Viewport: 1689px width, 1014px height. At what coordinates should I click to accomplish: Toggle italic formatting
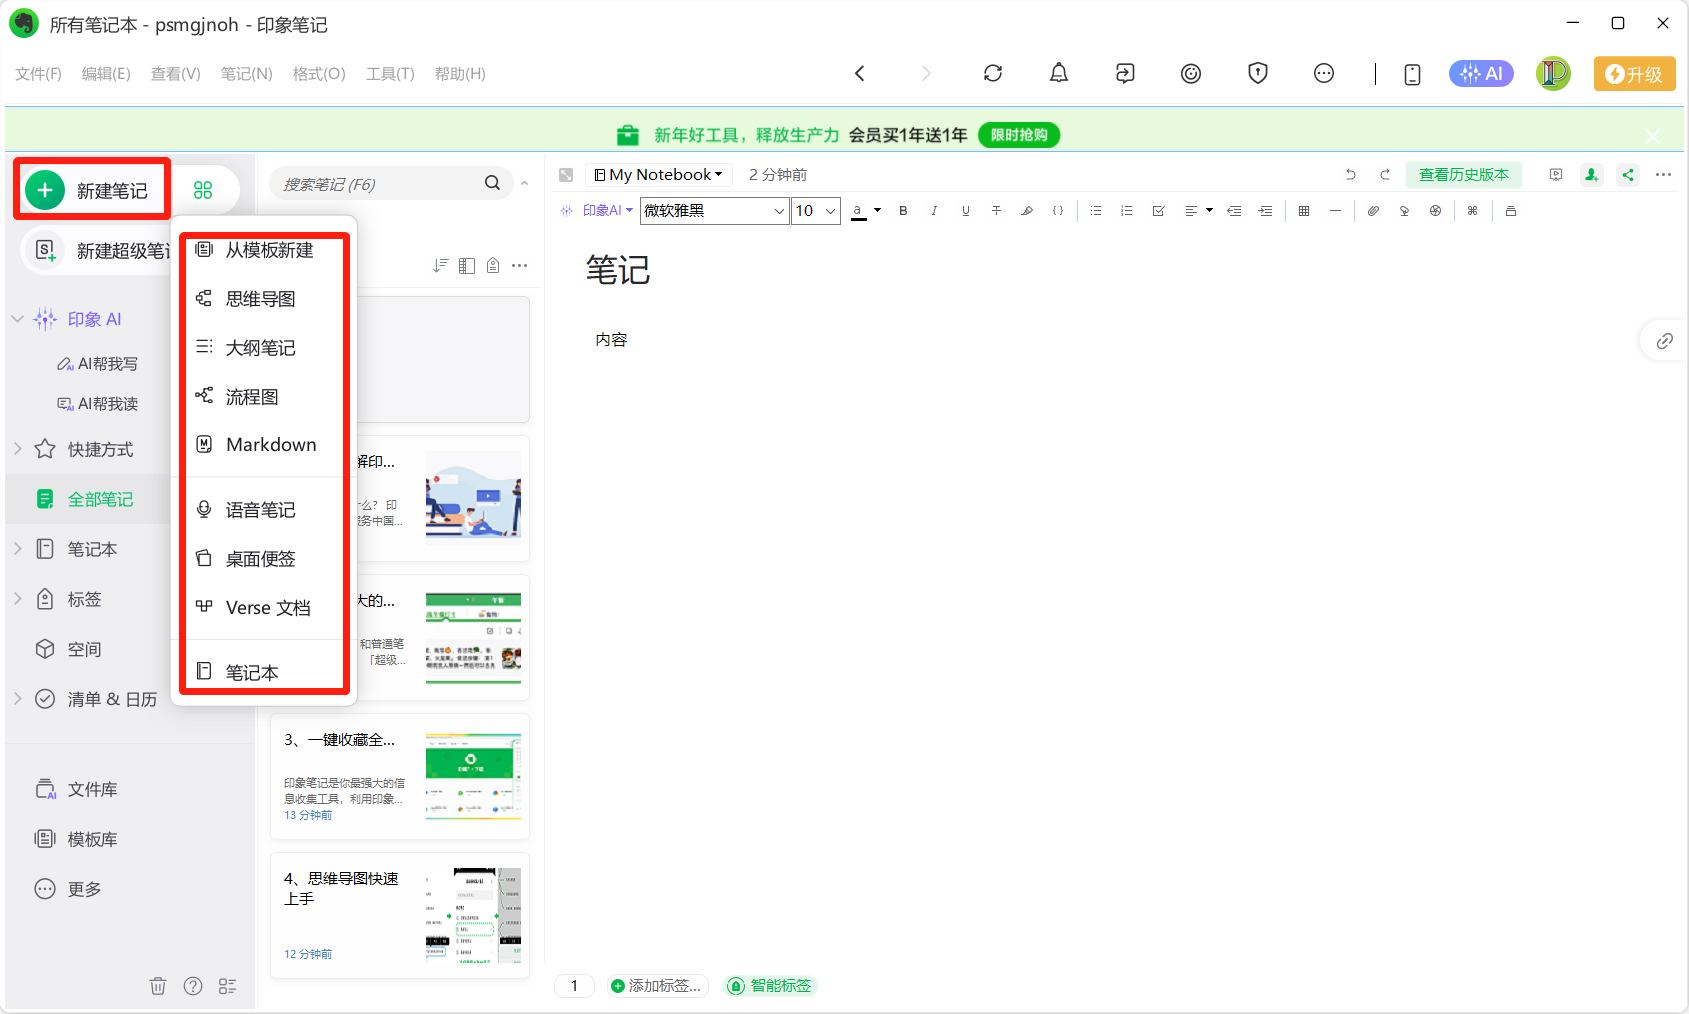coord(934,211)
